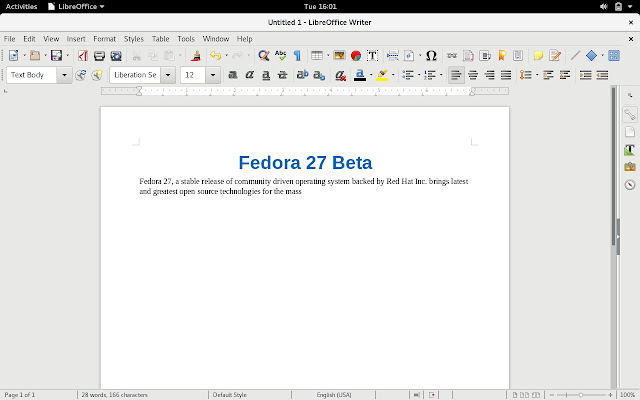
Task: Show Draw Functions toolbar
Action: (x=614, y=55)
